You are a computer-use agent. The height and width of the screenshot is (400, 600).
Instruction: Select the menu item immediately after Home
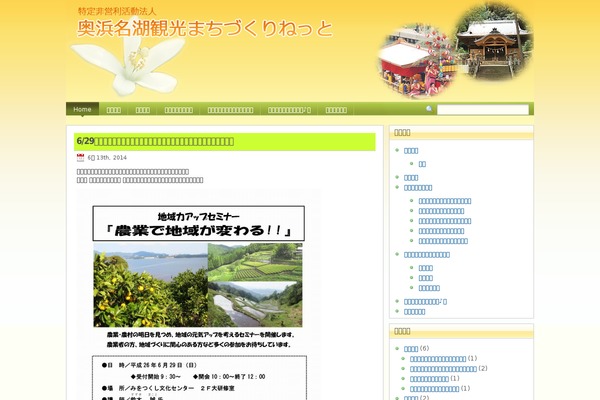[114, 110]
